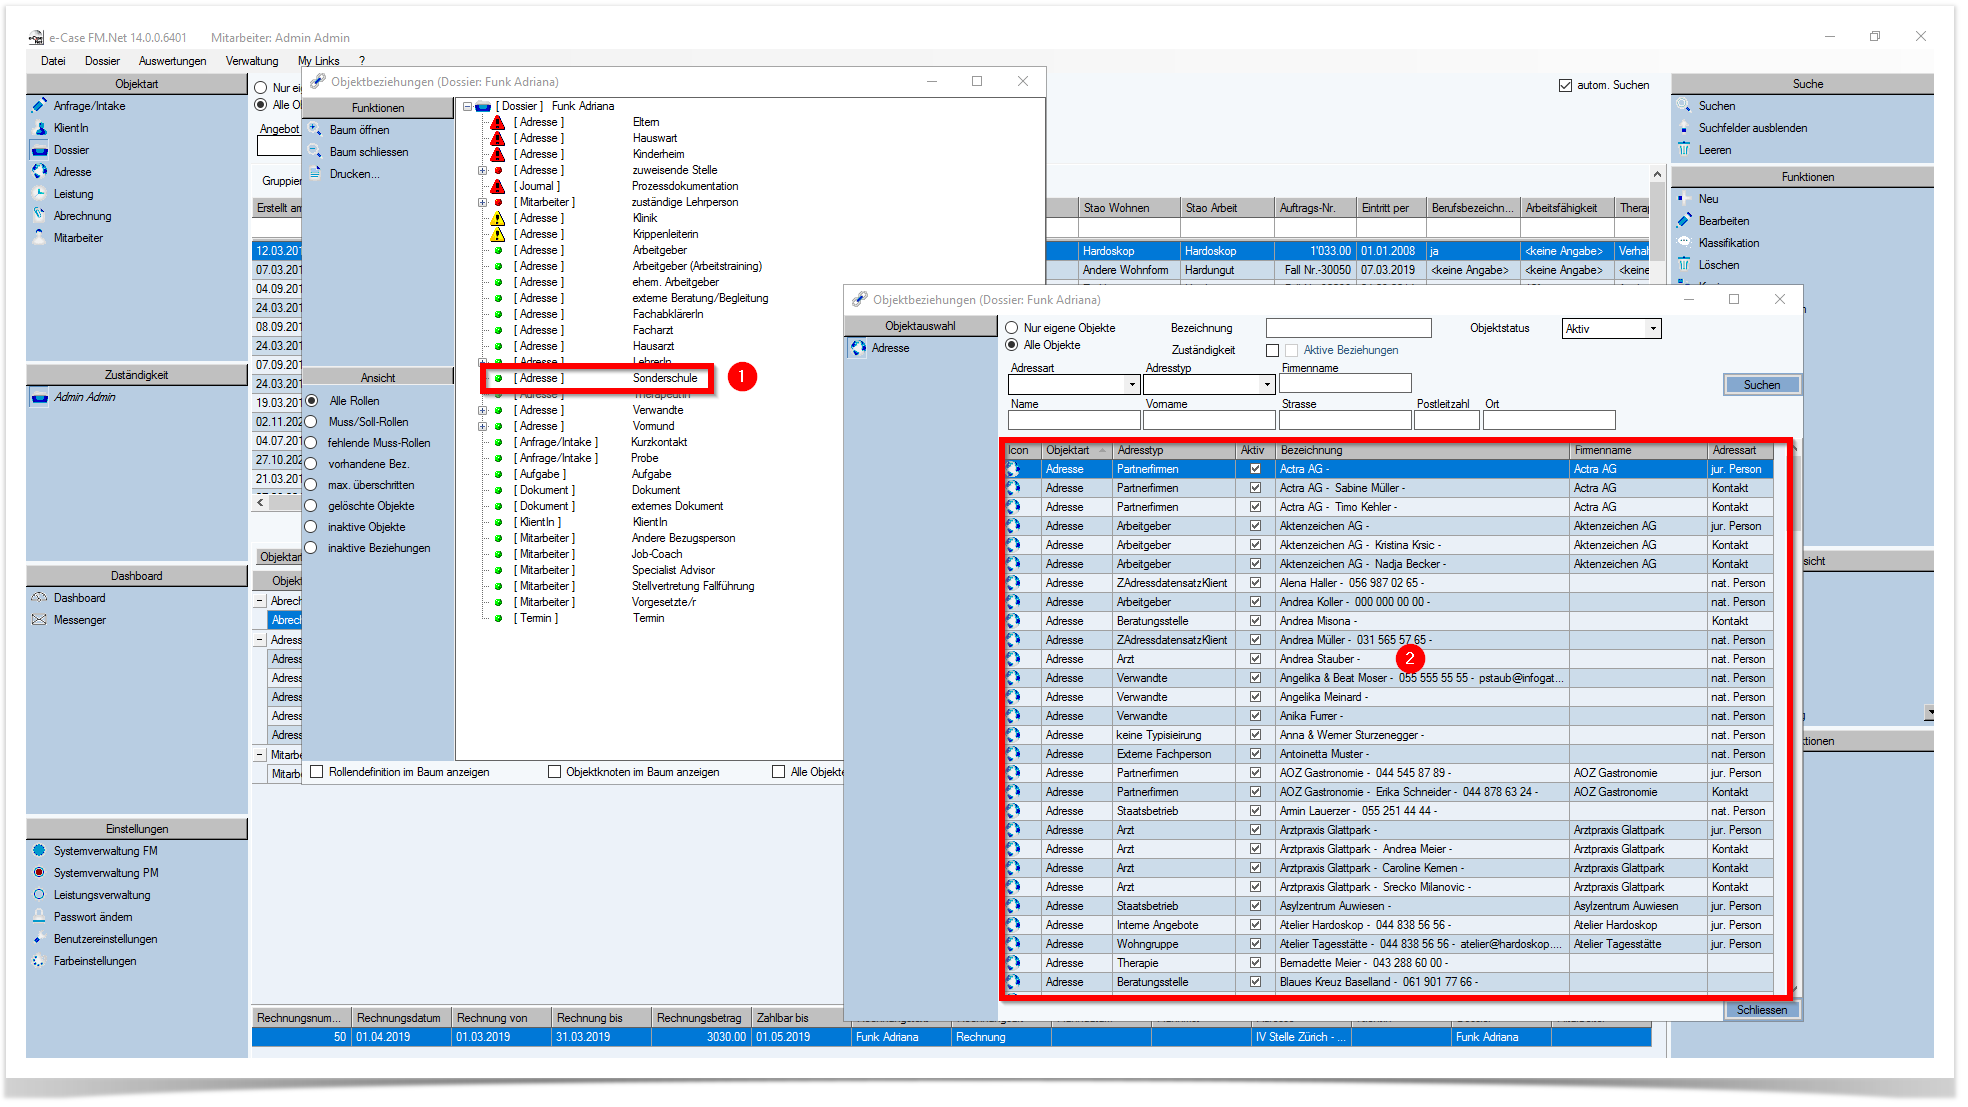The image size is (1968, 1107).
Task: Click Baum schliessen in Funktionen
Action: pos(369,152)
